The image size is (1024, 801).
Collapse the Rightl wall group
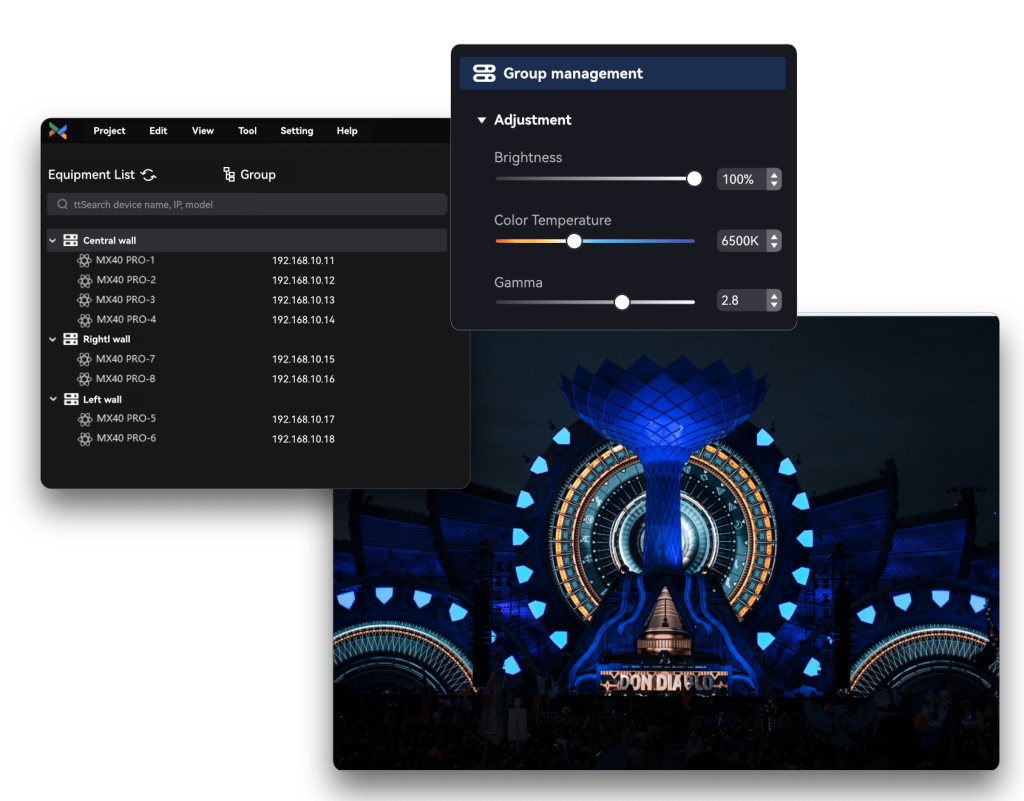(x=52, y=339)
